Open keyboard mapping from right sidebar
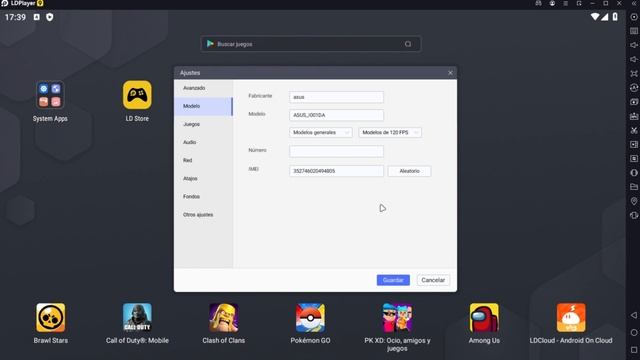 pos(634,31)
